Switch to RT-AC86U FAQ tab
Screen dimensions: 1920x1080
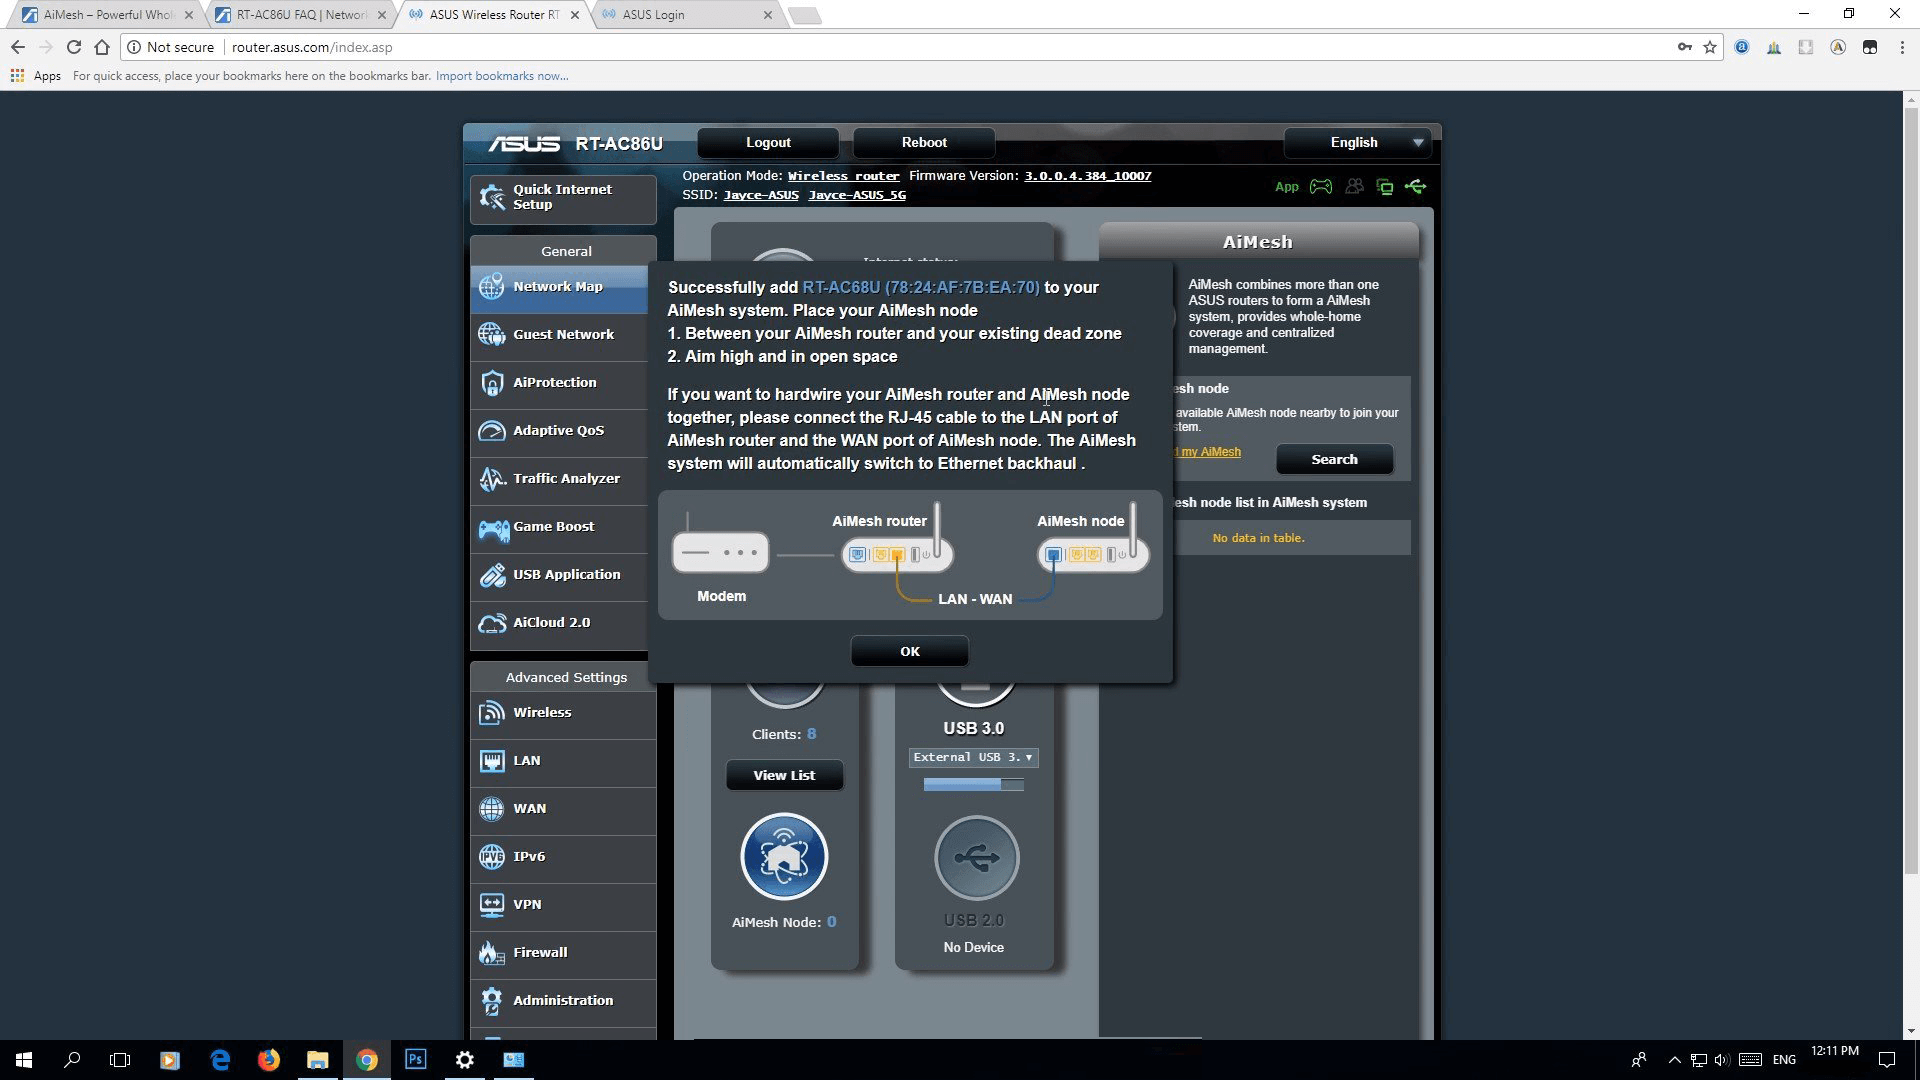pyautogui.click(x=300, y=15)
